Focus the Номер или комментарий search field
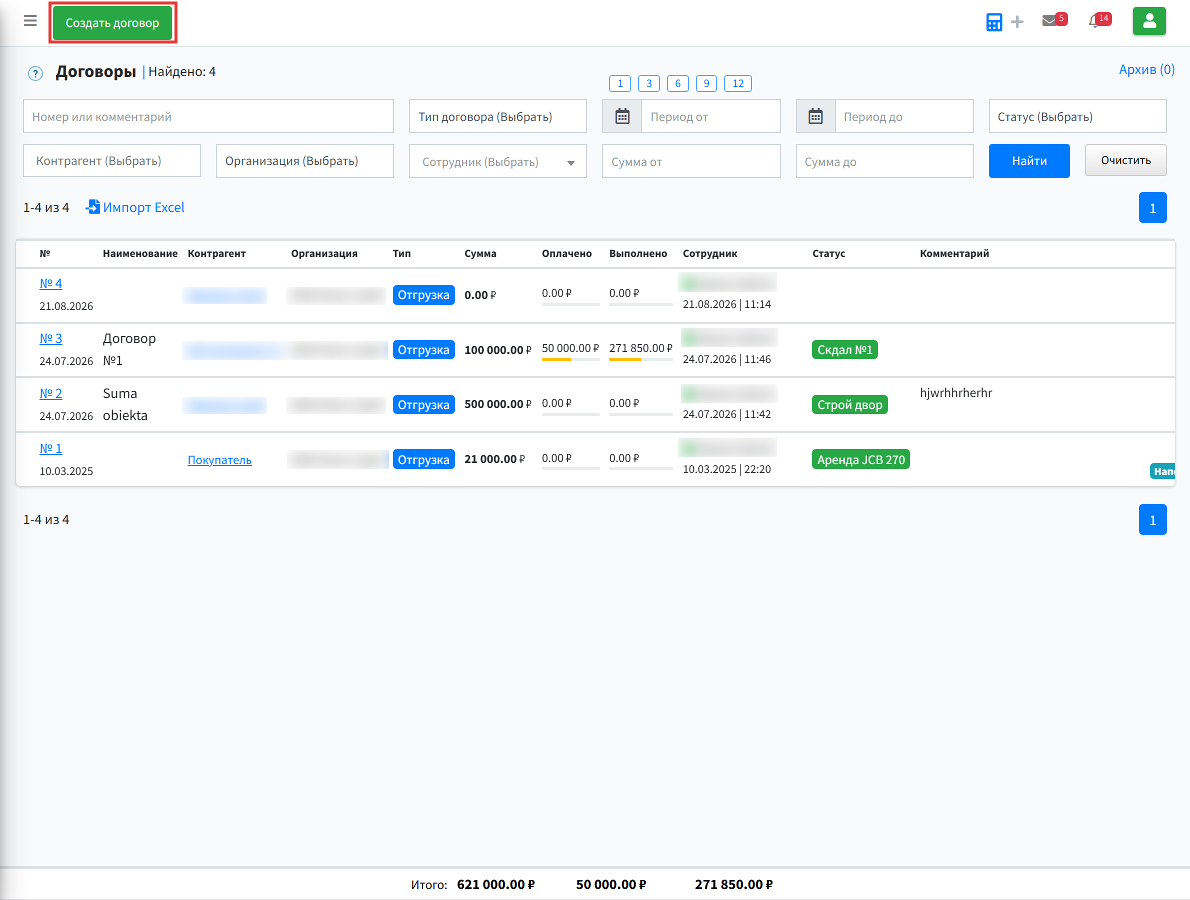 (x=208, y=116)
